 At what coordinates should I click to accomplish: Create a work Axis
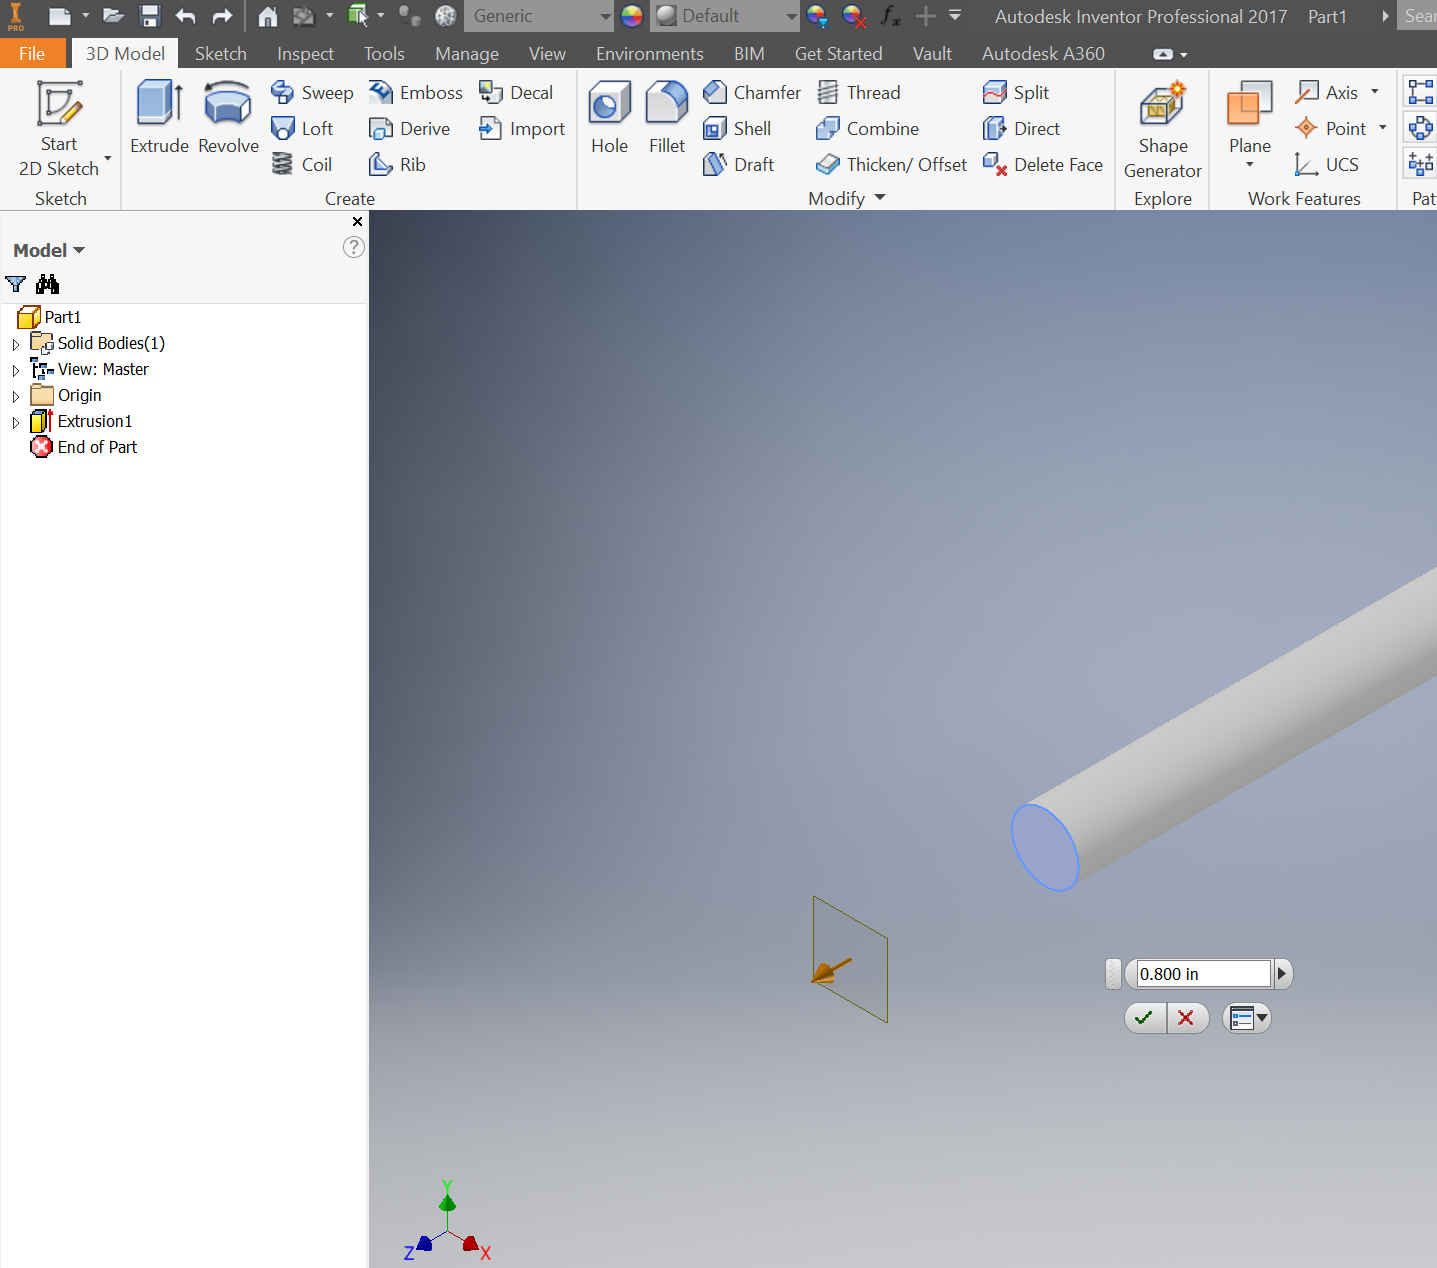1327,93
